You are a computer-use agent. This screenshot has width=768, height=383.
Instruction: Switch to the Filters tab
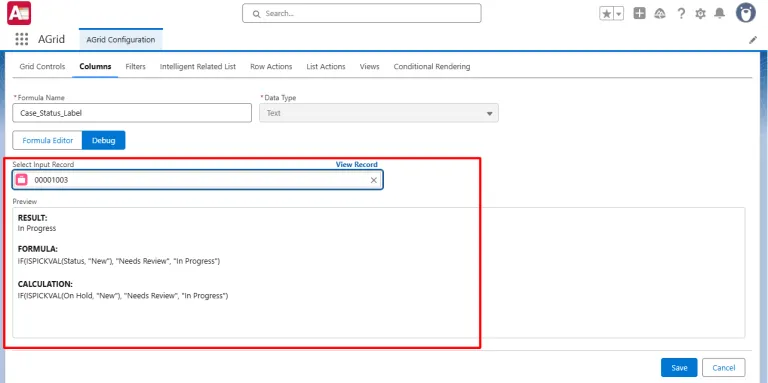pyautogui.click(x=135, y=67)
